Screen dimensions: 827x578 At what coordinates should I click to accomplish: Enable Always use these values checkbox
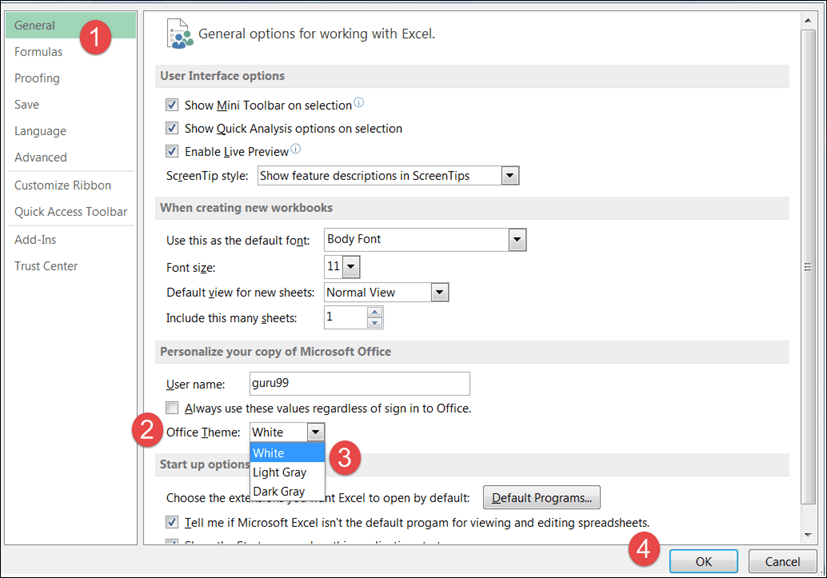click(x=173, y=408)
